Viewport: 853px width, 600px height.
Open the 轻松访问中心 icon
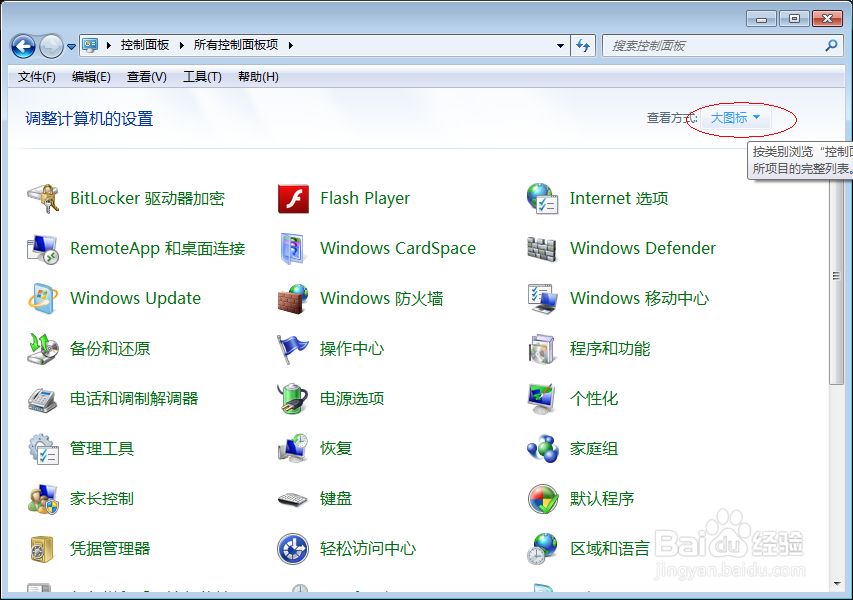(293, 549)
